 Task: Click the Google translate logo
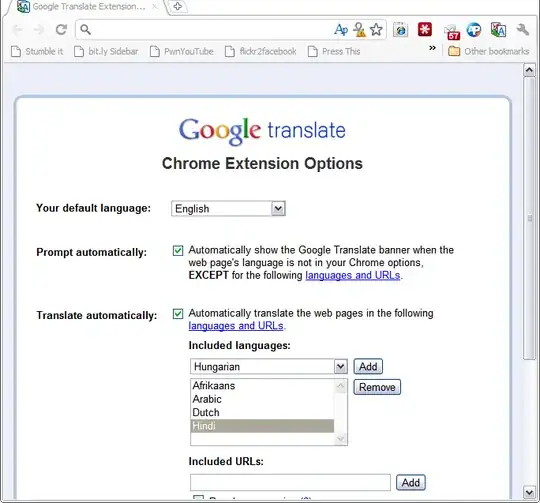[x=262, y=131]
